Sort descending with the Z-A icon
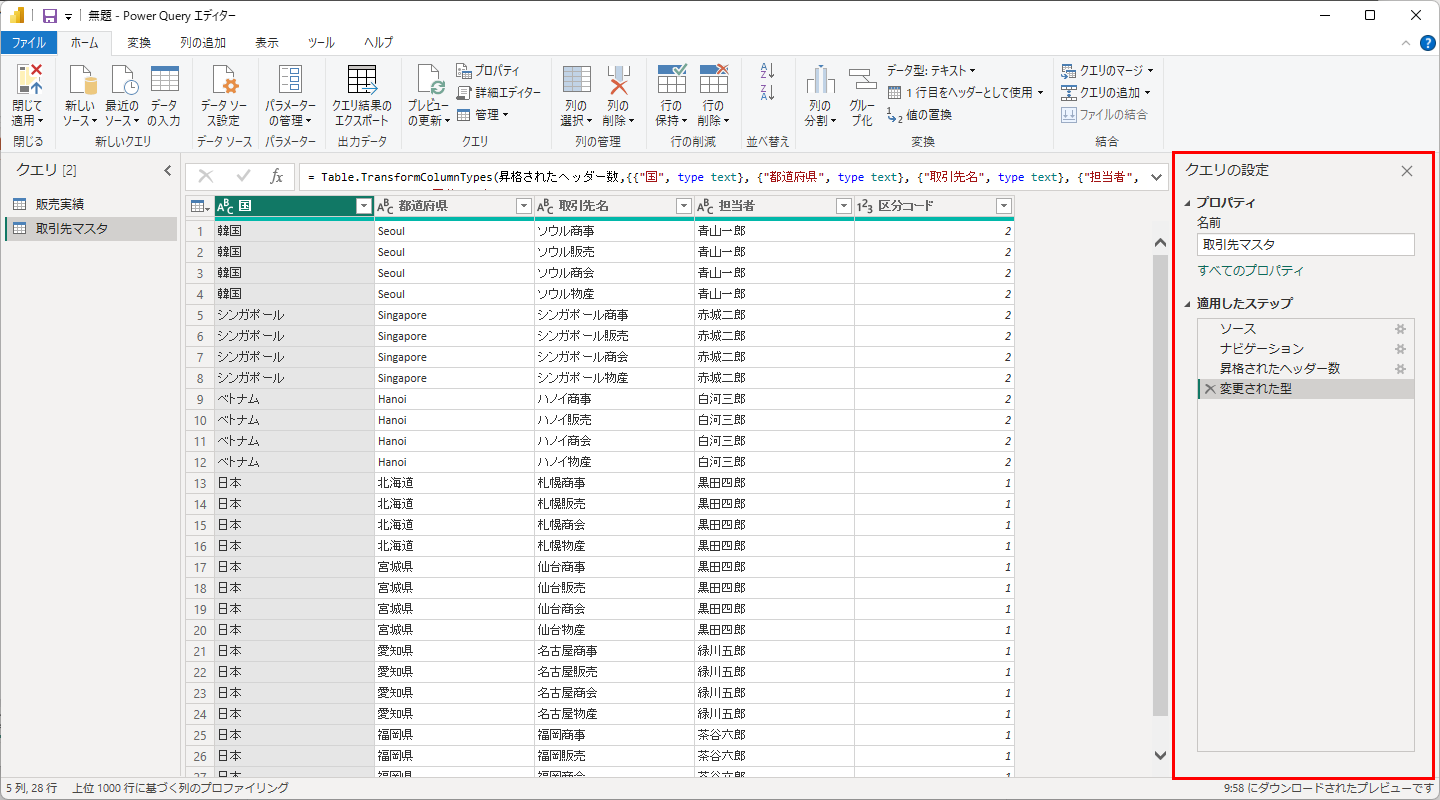The image size is (1440, 800). point(768,92)
